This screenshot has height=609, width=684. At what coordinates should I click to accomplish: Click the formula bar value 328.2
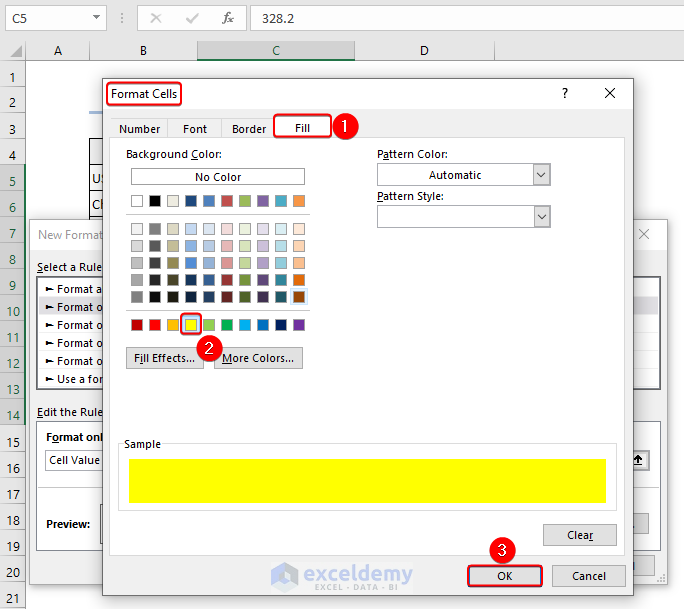click(278, 18)
